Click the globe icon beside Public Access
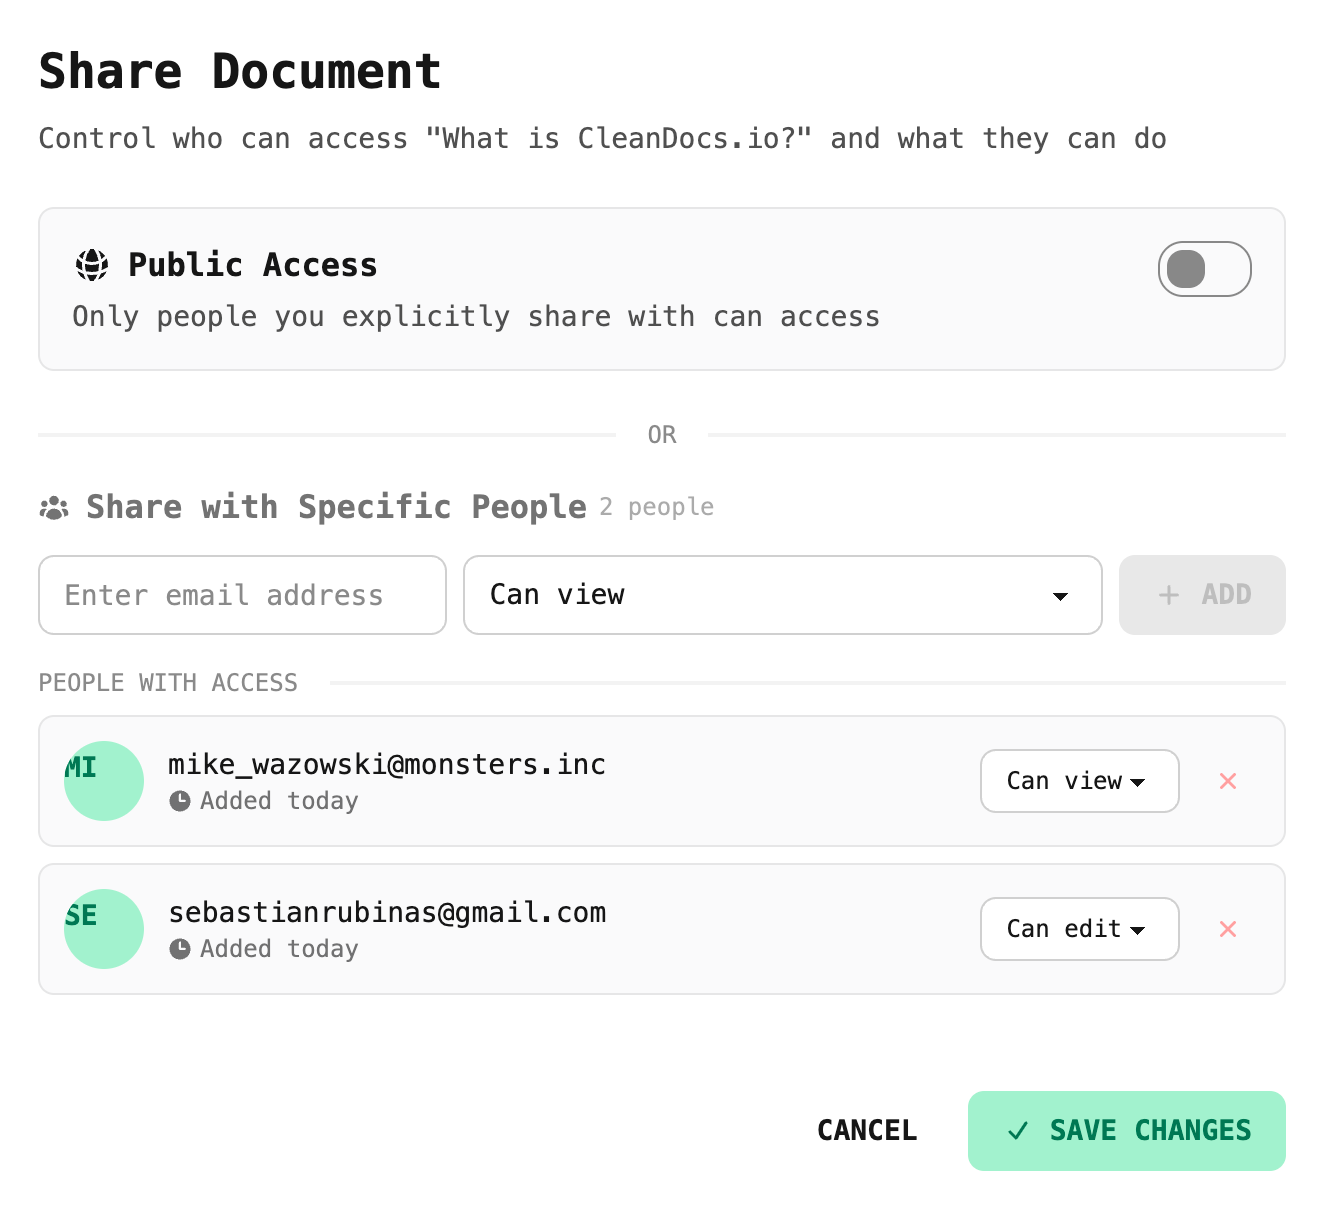1326x1210 pixels. (91, 265)
